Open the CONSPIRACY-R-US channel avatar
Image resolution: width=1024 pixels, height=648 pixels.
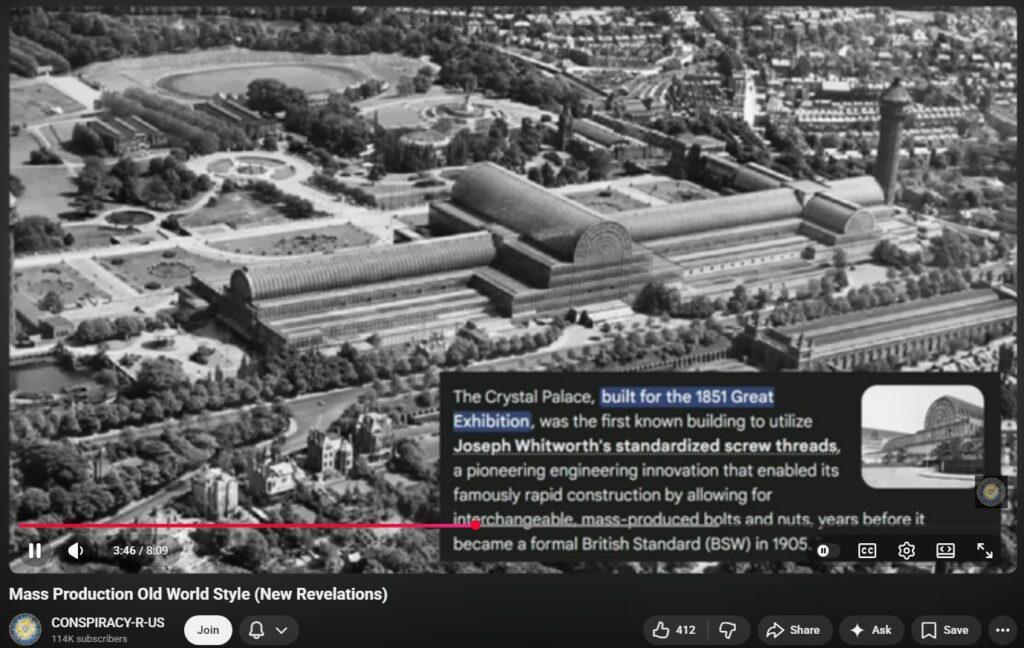(25, 629)
